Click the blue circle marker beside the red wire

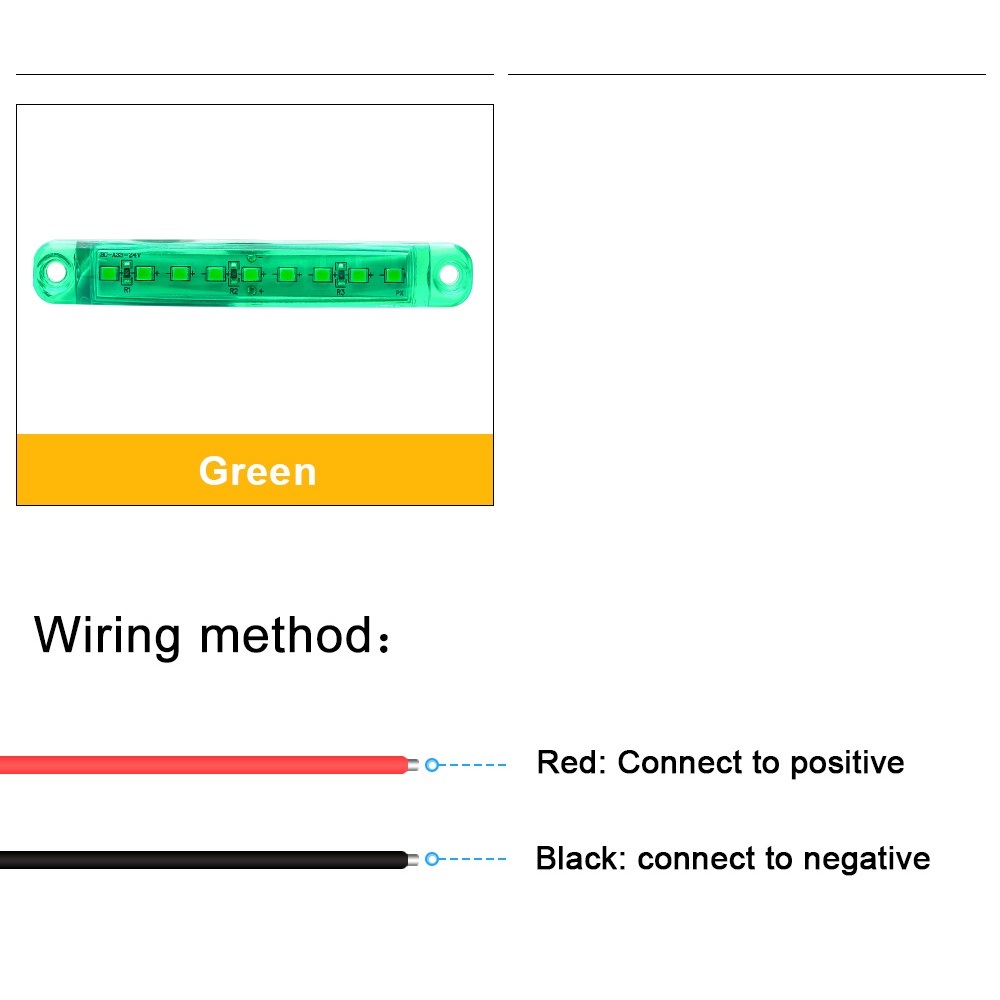click(x=432, y=765)
